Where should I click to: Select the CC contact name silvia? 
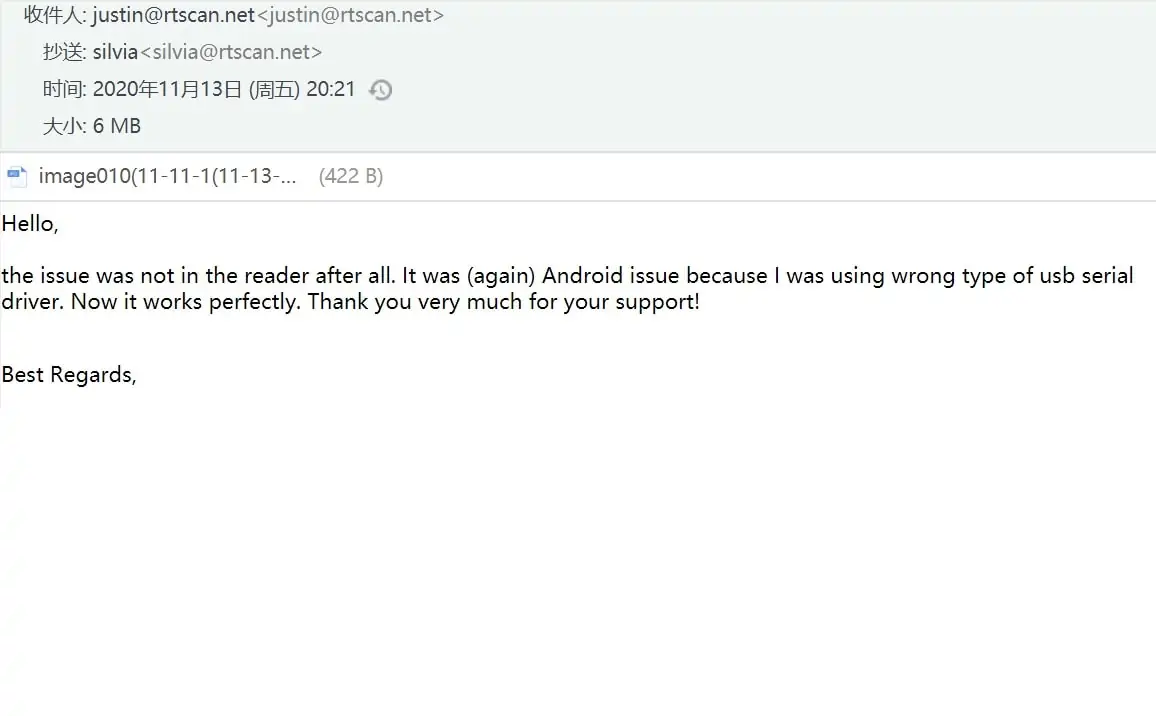click(115, 52)
